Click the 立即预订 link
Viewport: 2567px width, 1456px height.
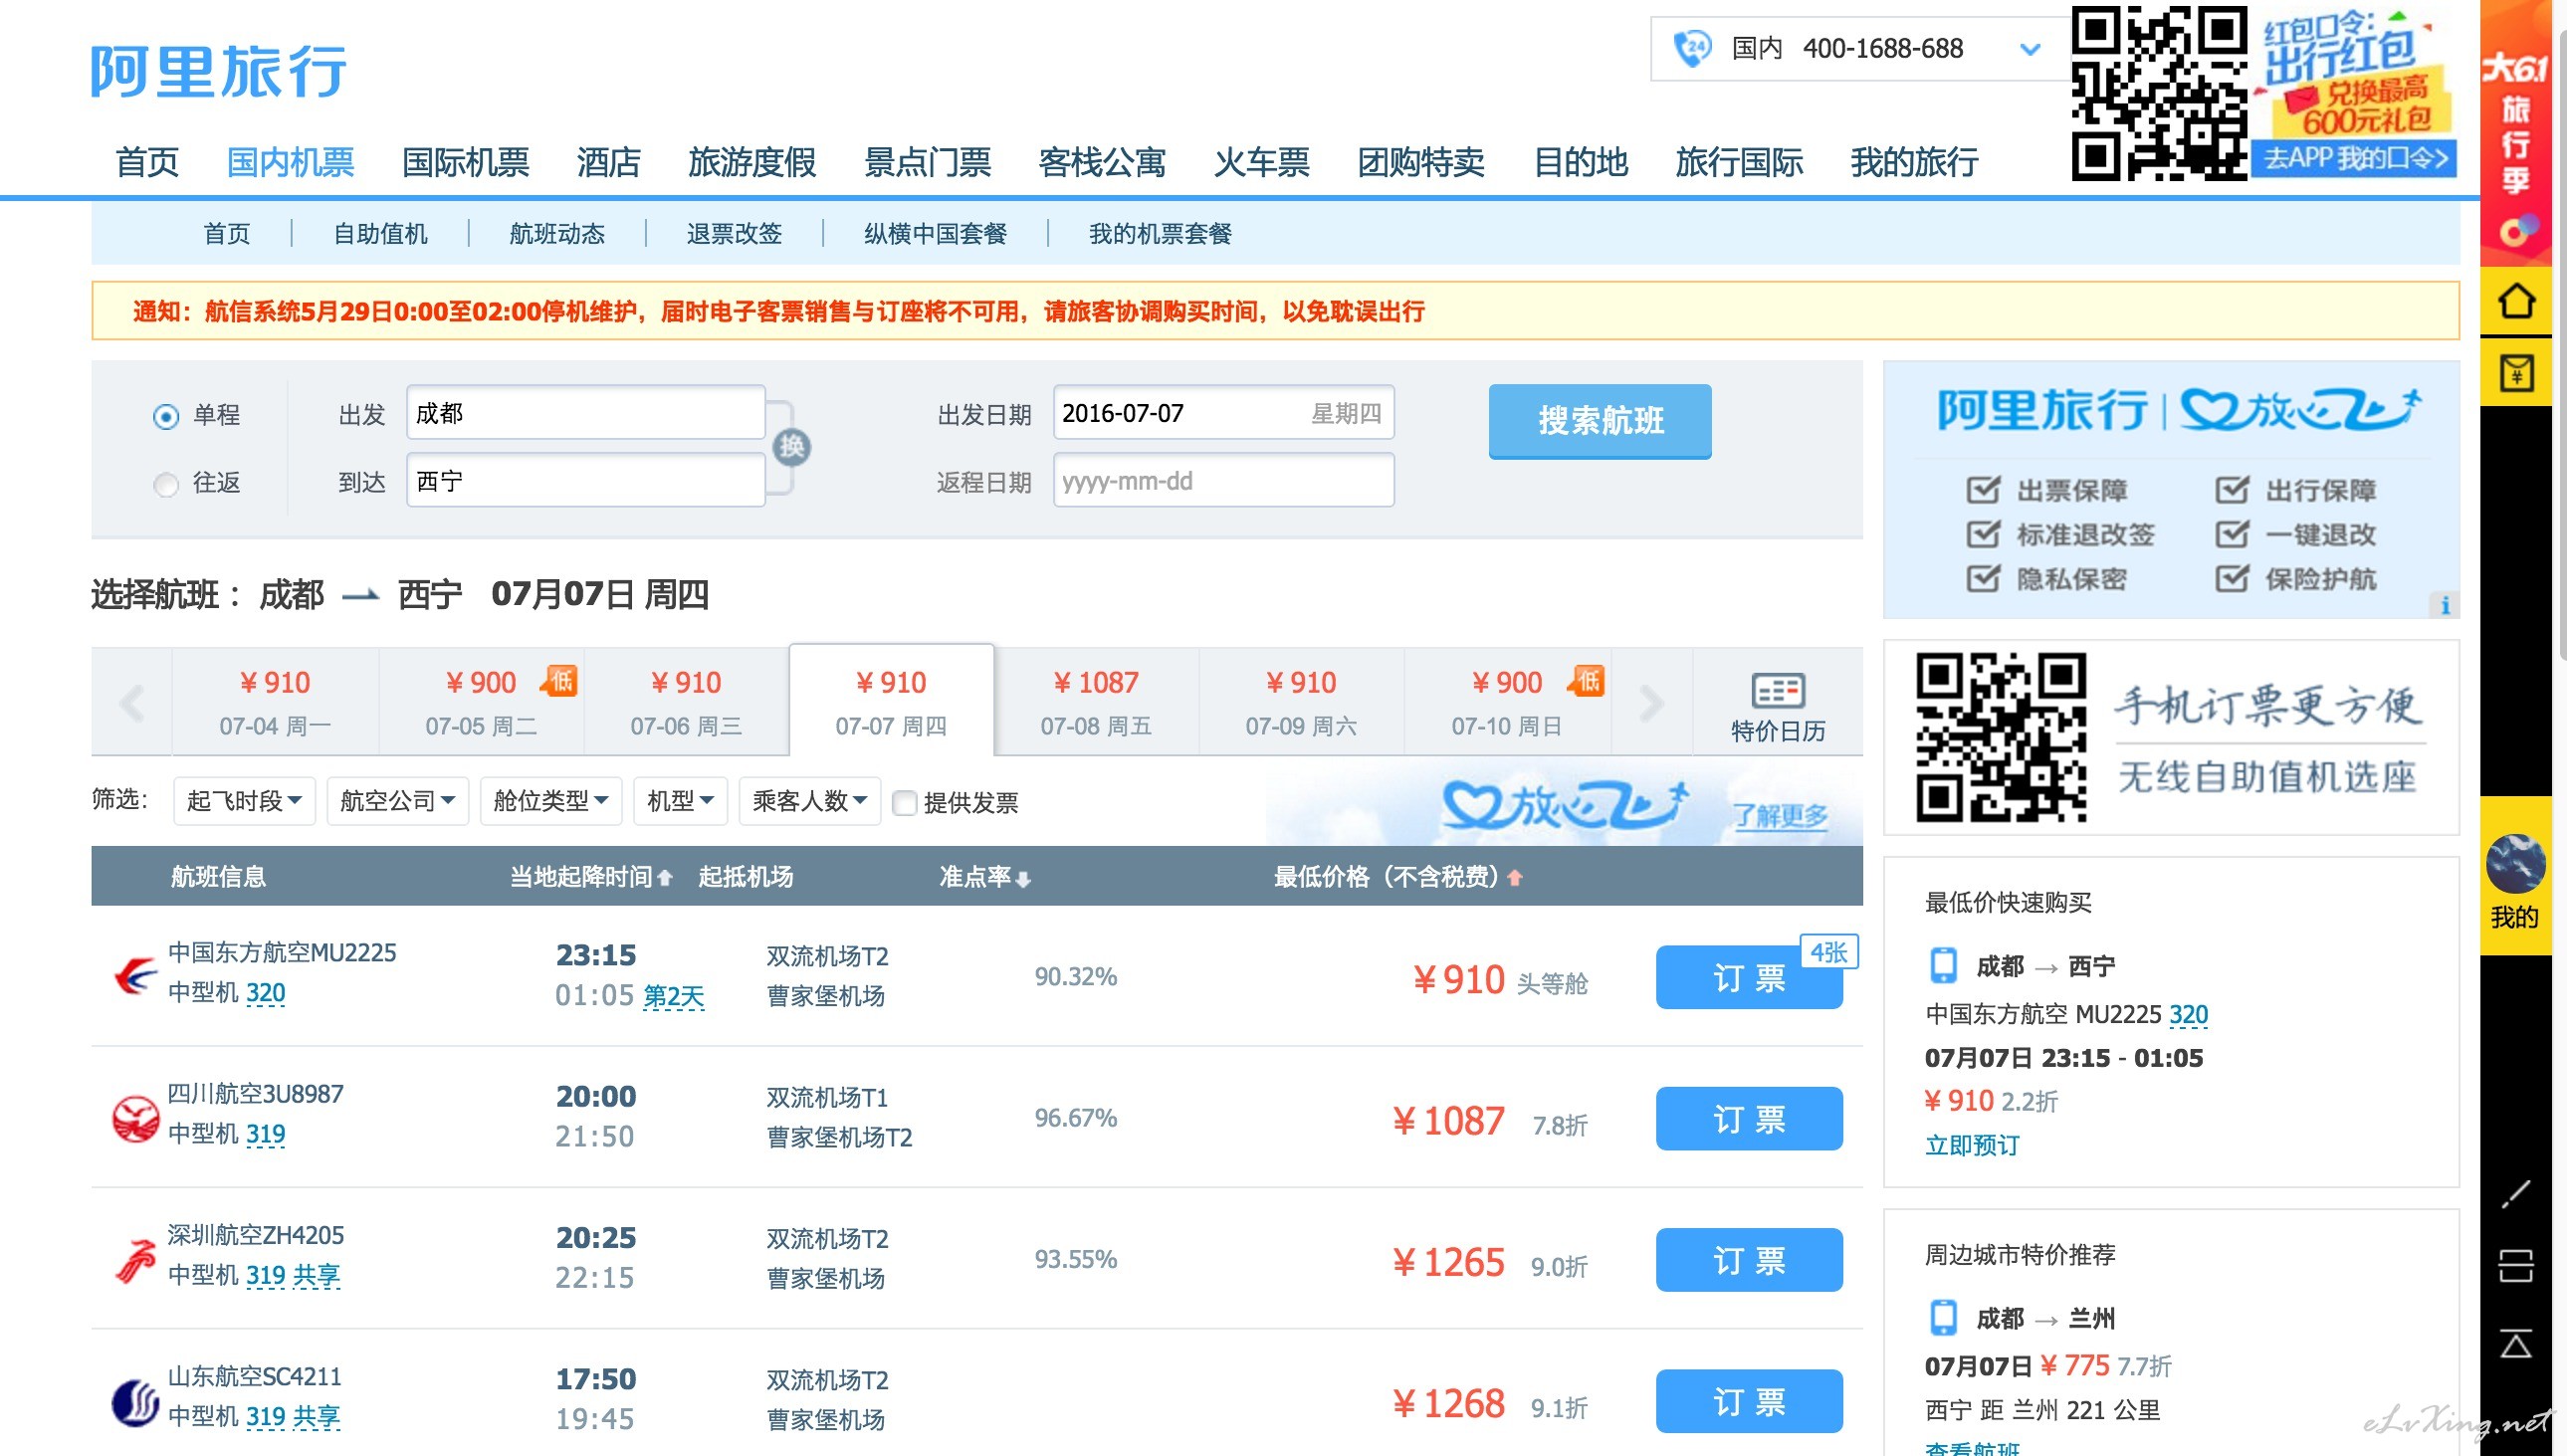pyautogui.click(x=1972, y=1145)
